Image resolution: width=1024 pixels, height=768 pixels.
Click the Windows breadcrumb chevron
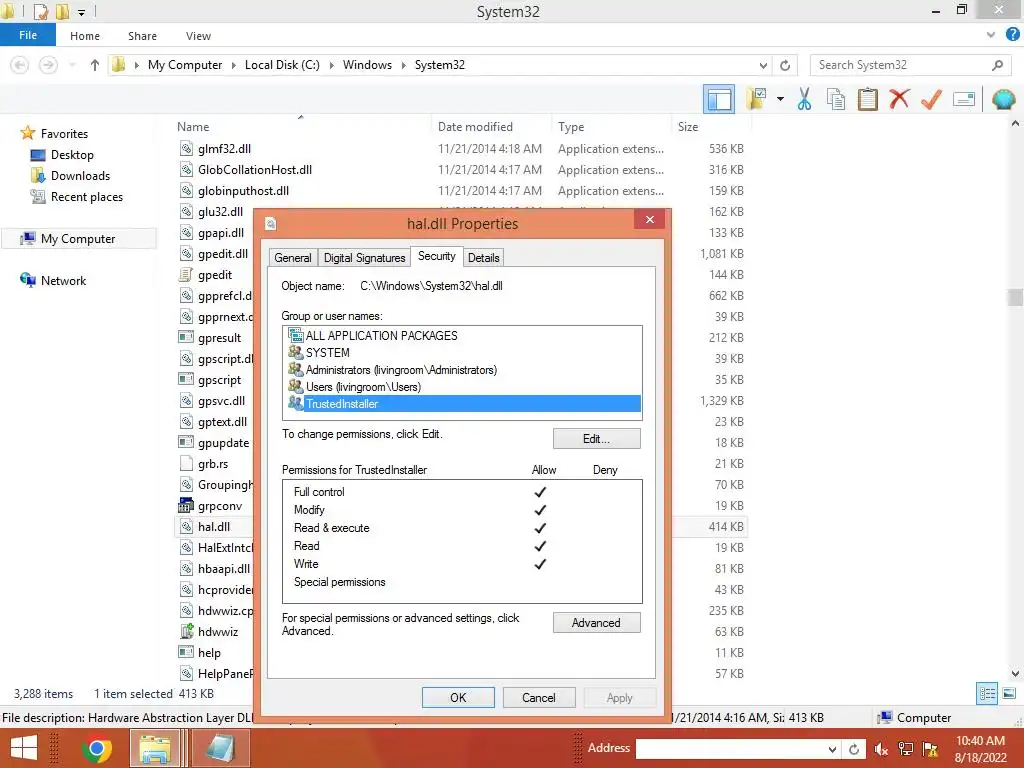(x=403, y=65)
